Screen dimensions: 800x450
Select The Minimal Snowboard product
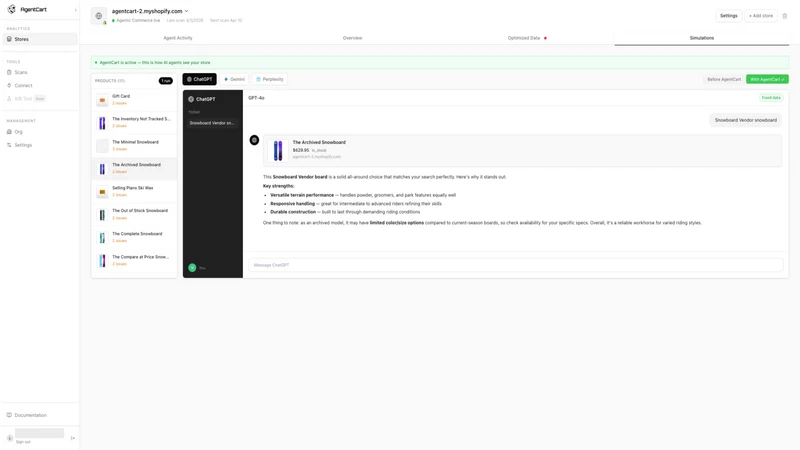(x=134, y=145)
